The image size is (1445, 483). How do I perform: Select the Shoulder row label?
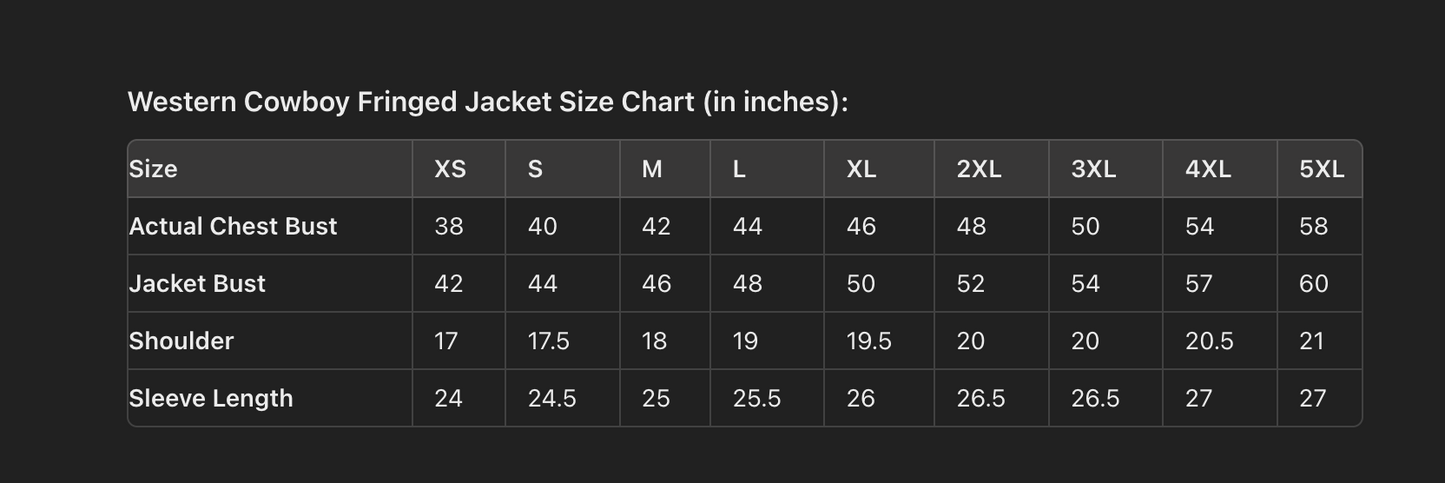click(181, 341)
